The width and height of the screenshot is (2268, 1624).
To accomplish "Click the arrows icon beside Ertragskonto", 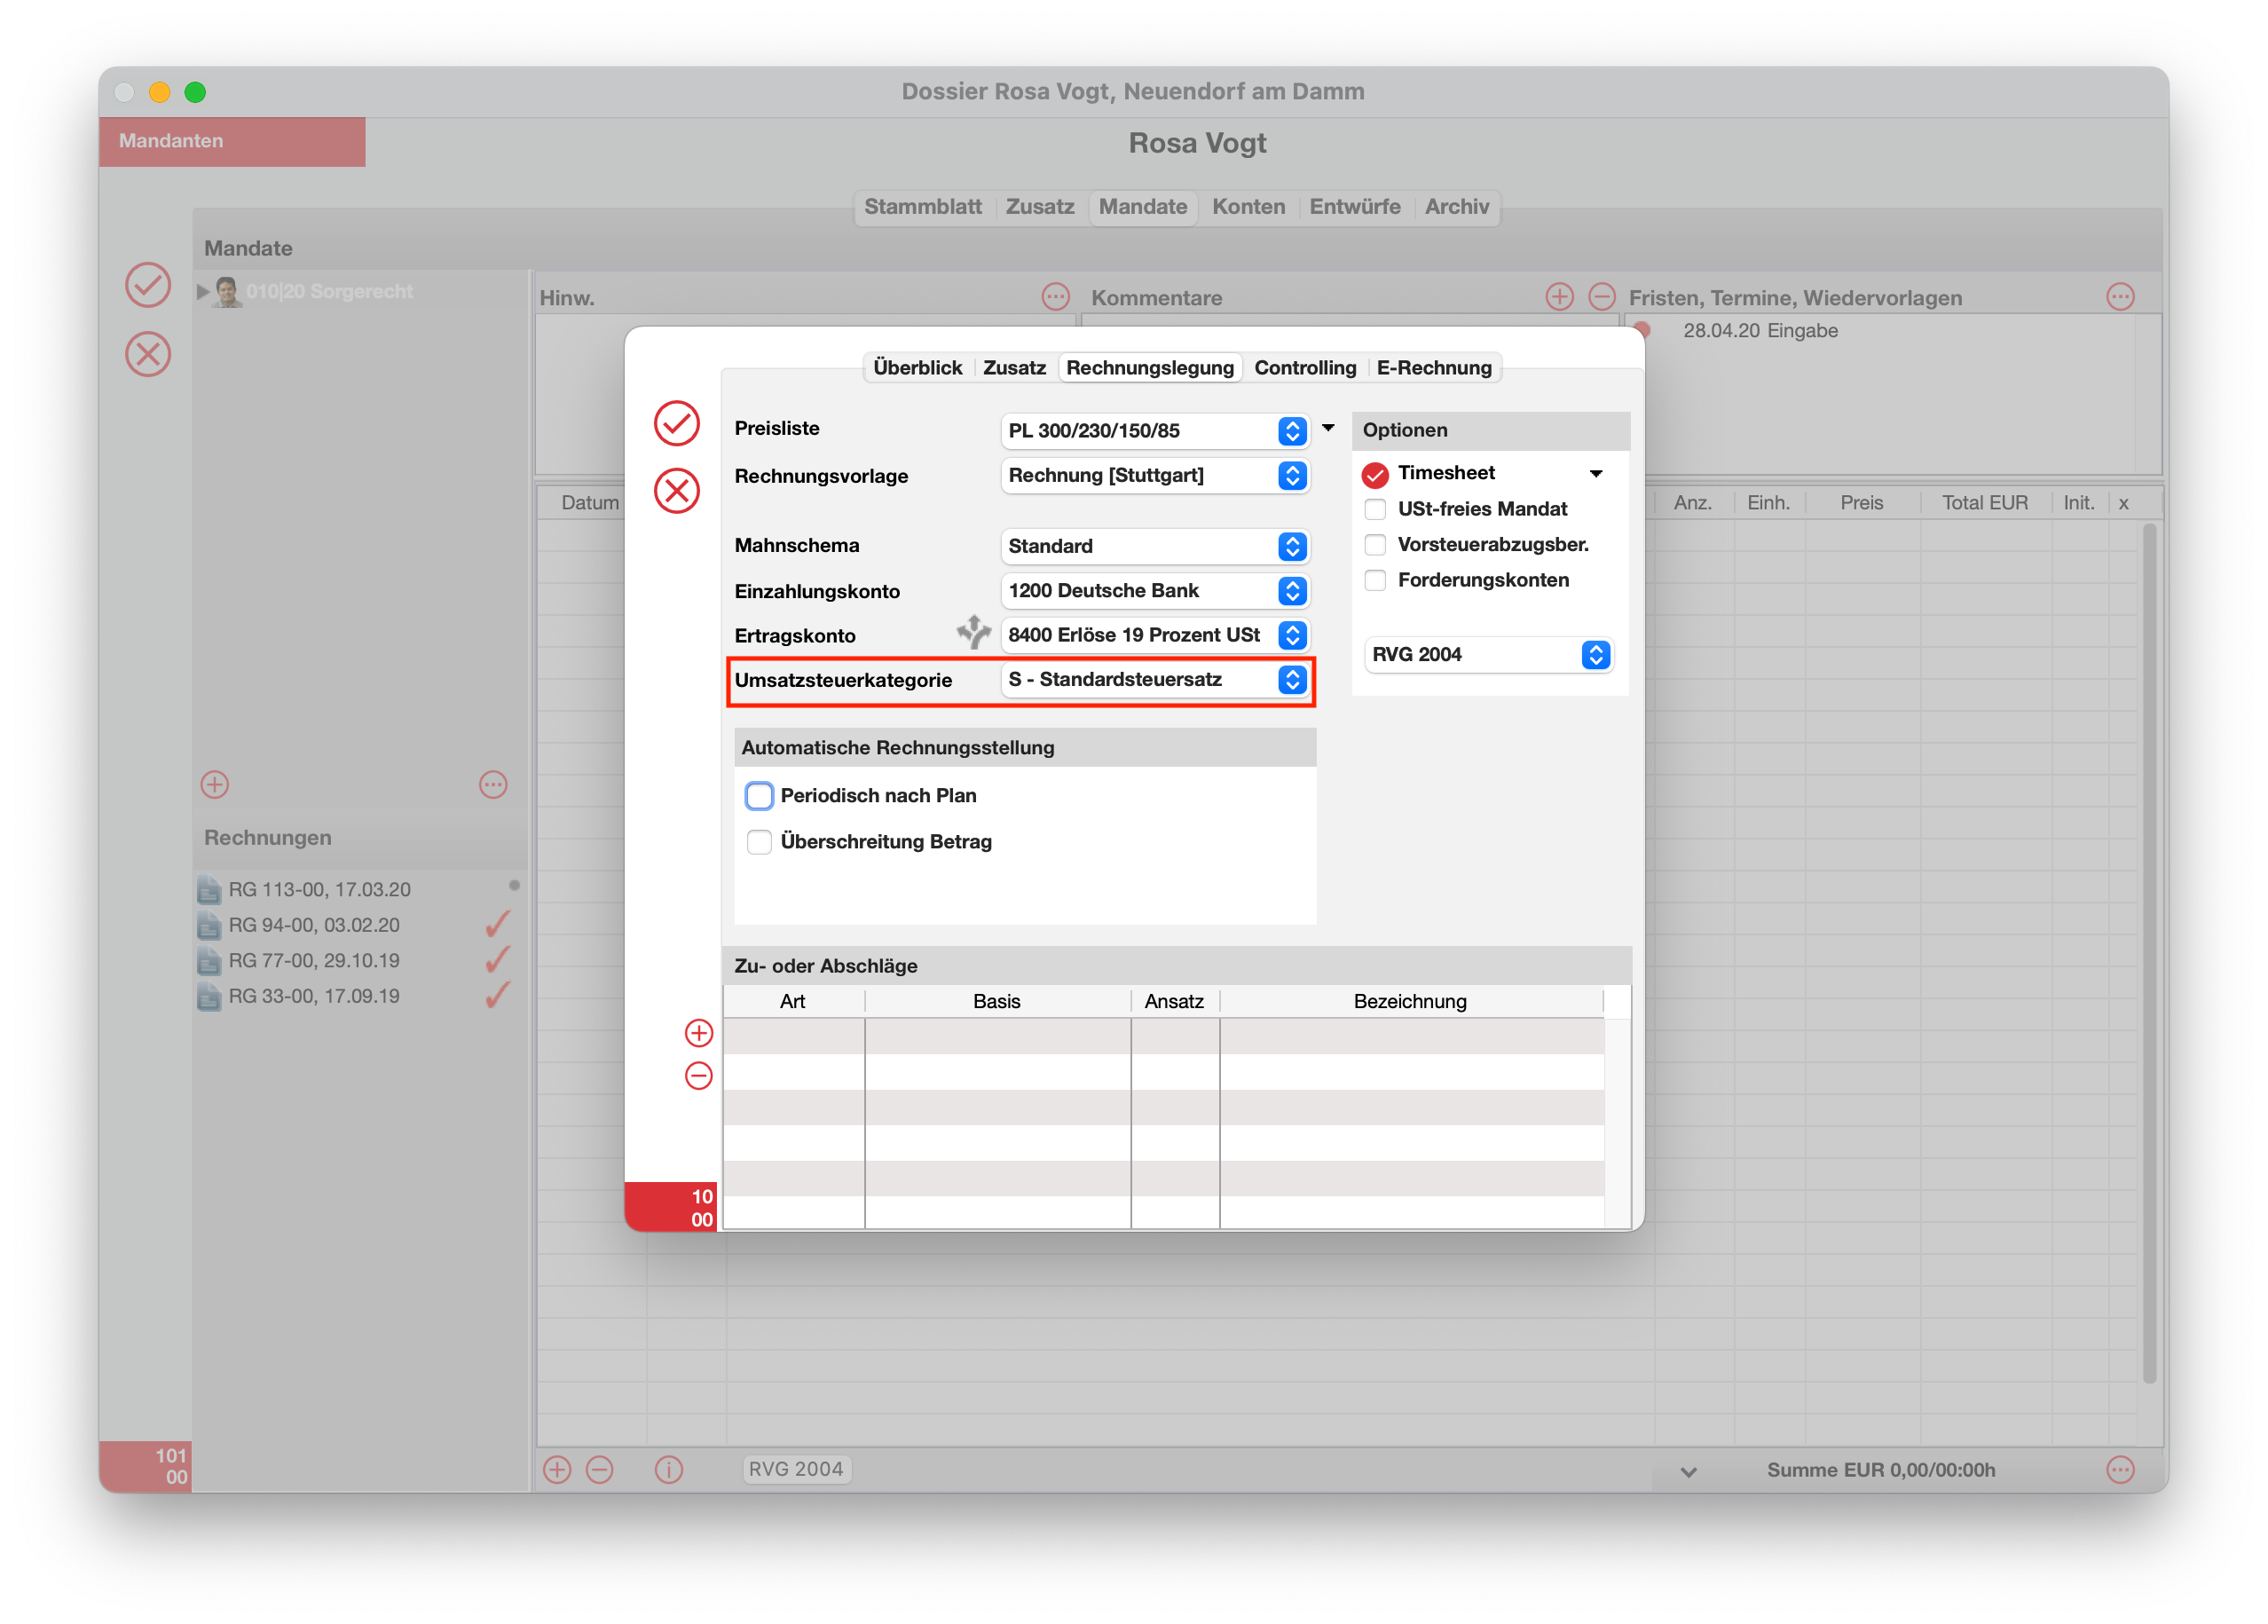I will pos(973,633).
